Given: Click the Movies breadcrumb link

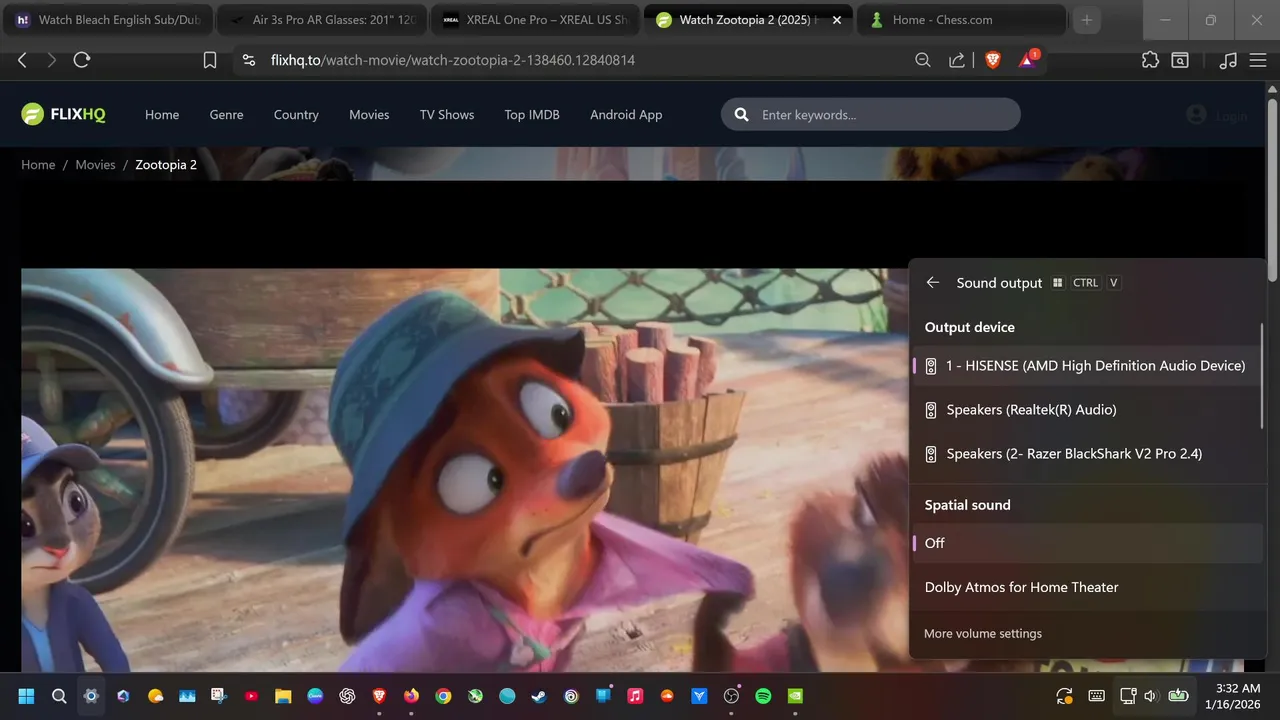Looking at the screenshot, I should [x=95, y=165].
